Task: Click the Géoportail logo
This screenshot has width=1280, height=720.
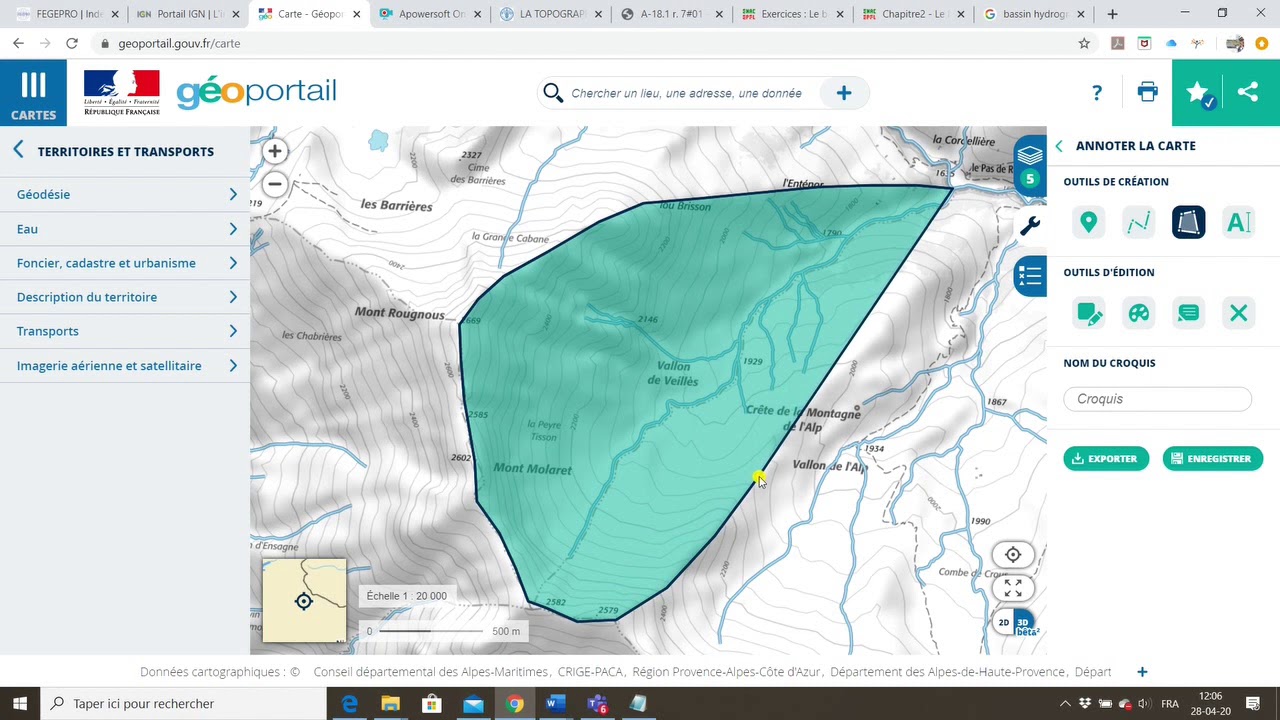Action: (256, 91)
